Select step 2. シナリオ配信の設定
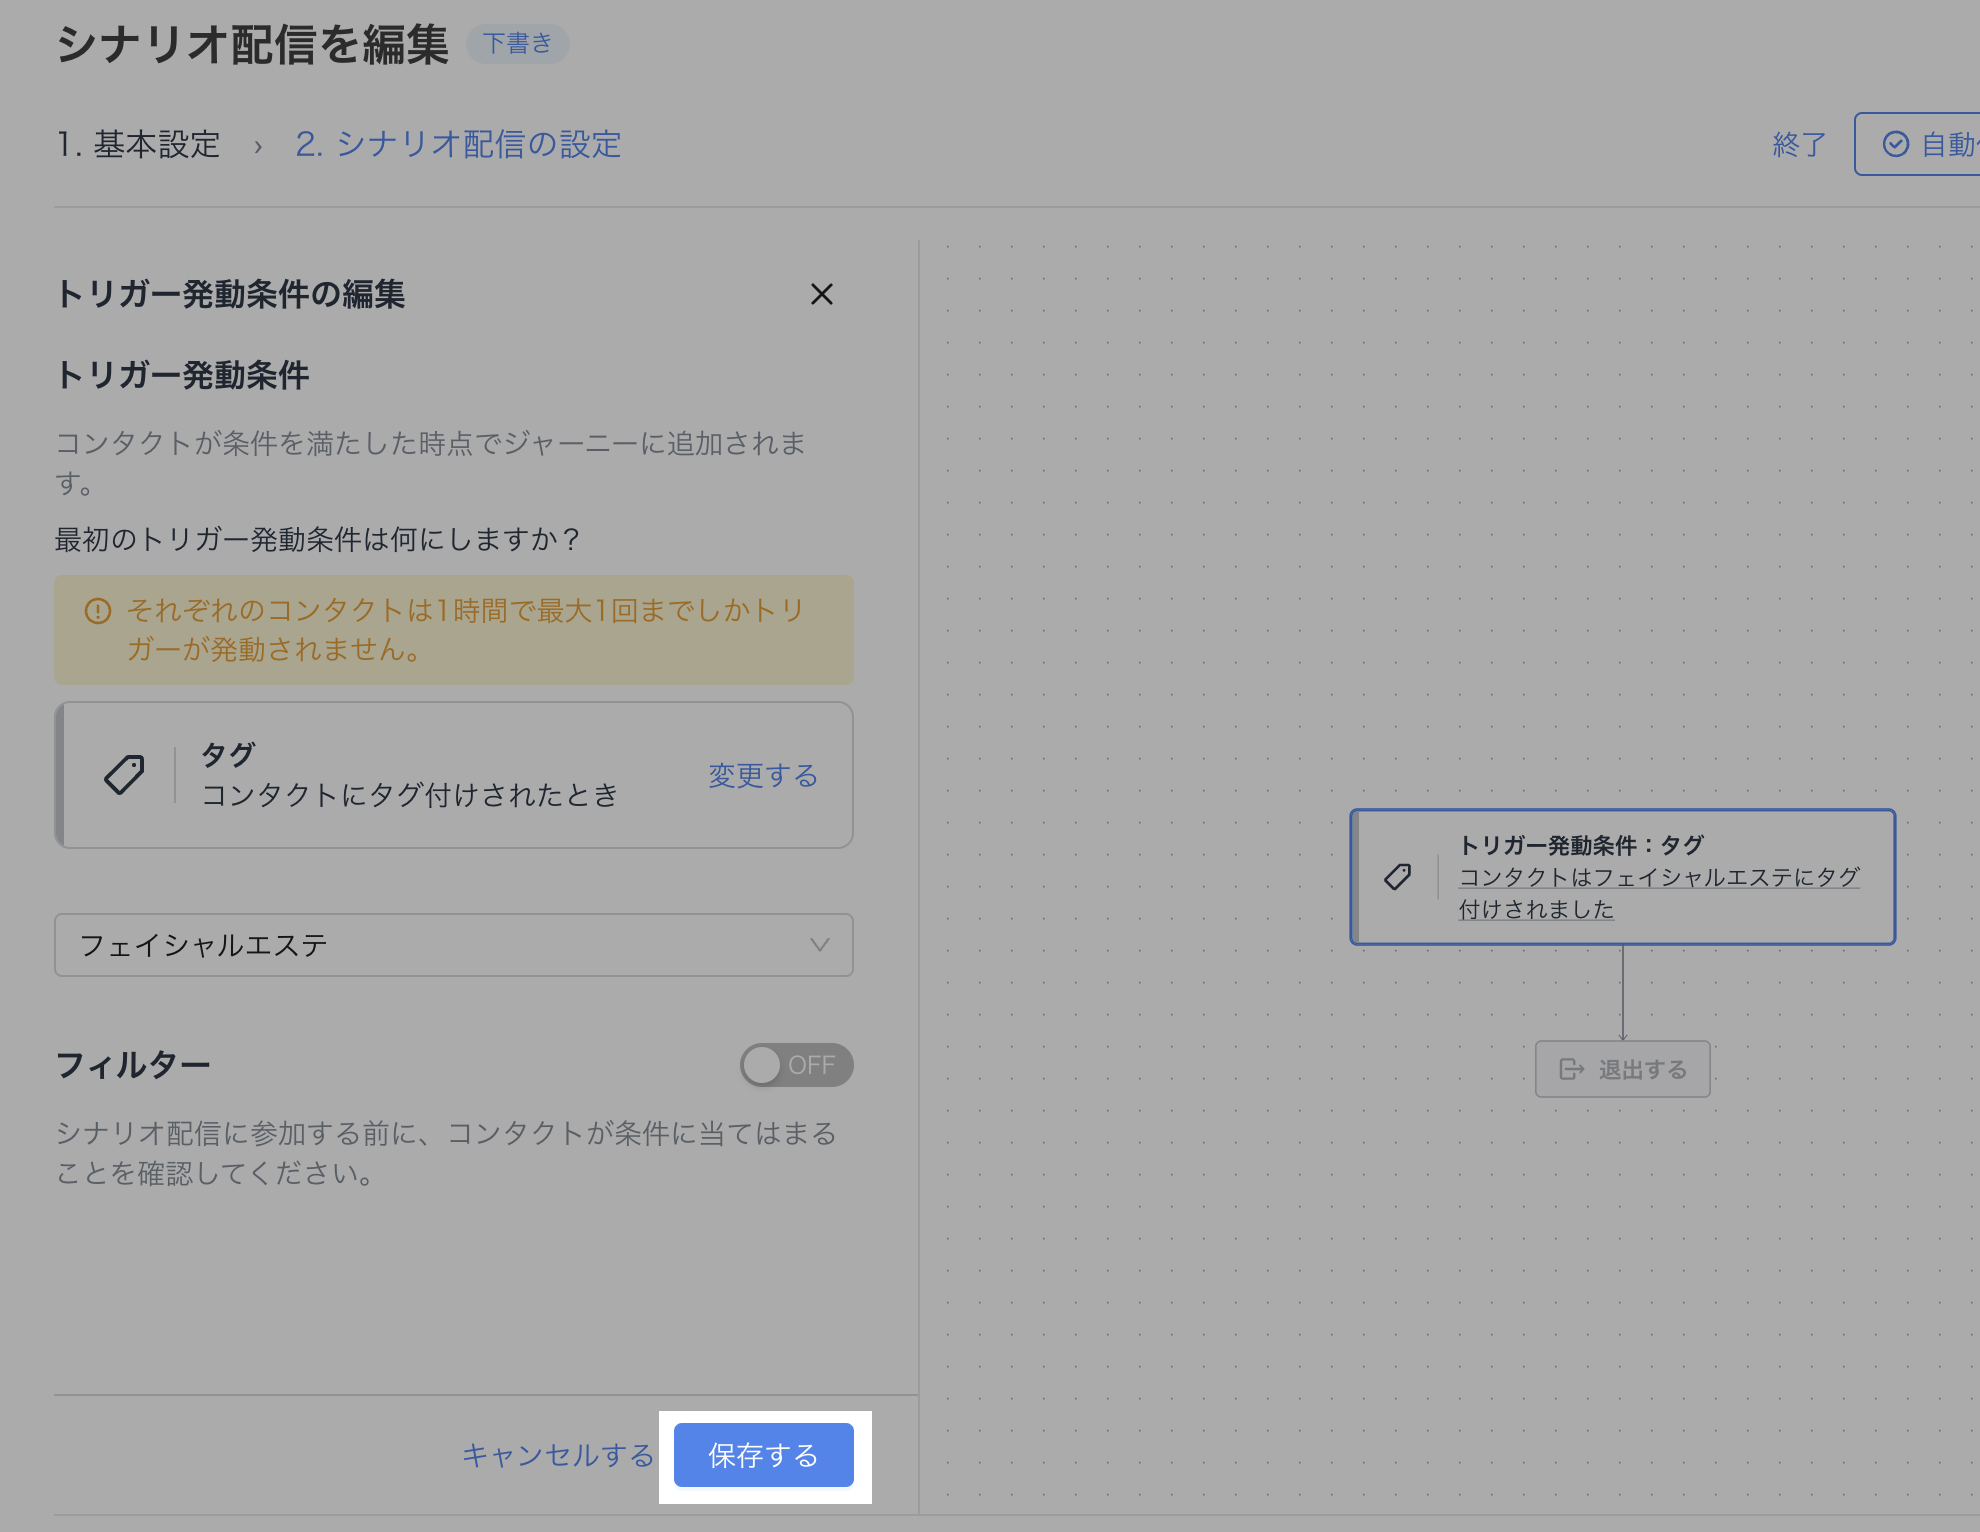 pos(458,144)
